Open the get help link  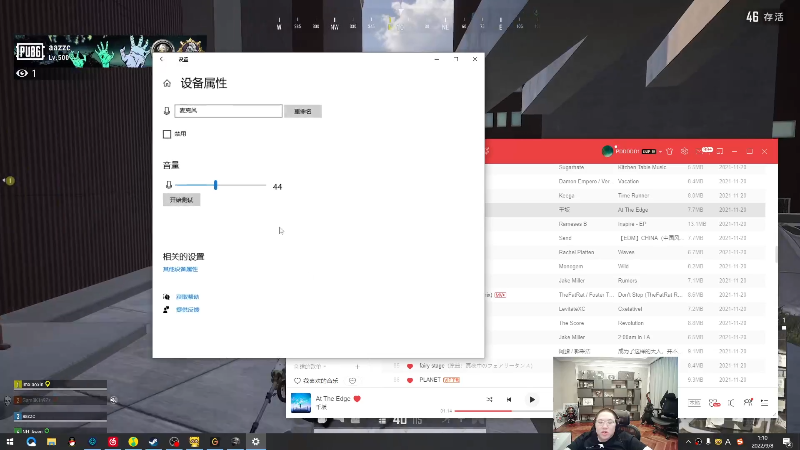(x=187, y=297)
